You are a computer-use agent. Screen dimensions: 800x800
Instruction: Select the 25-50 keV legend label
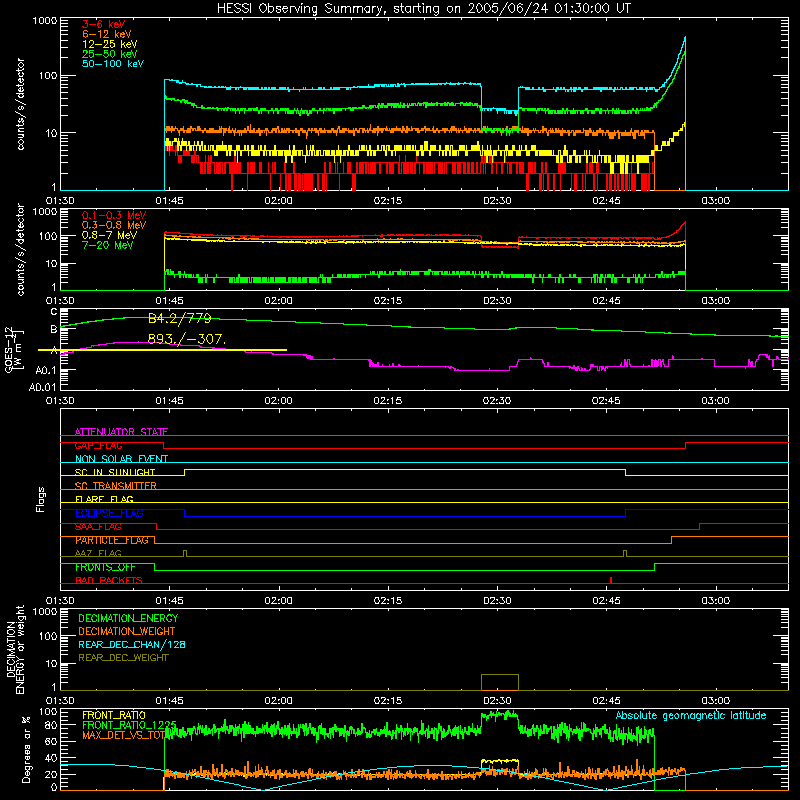click(x=110, y=54)
